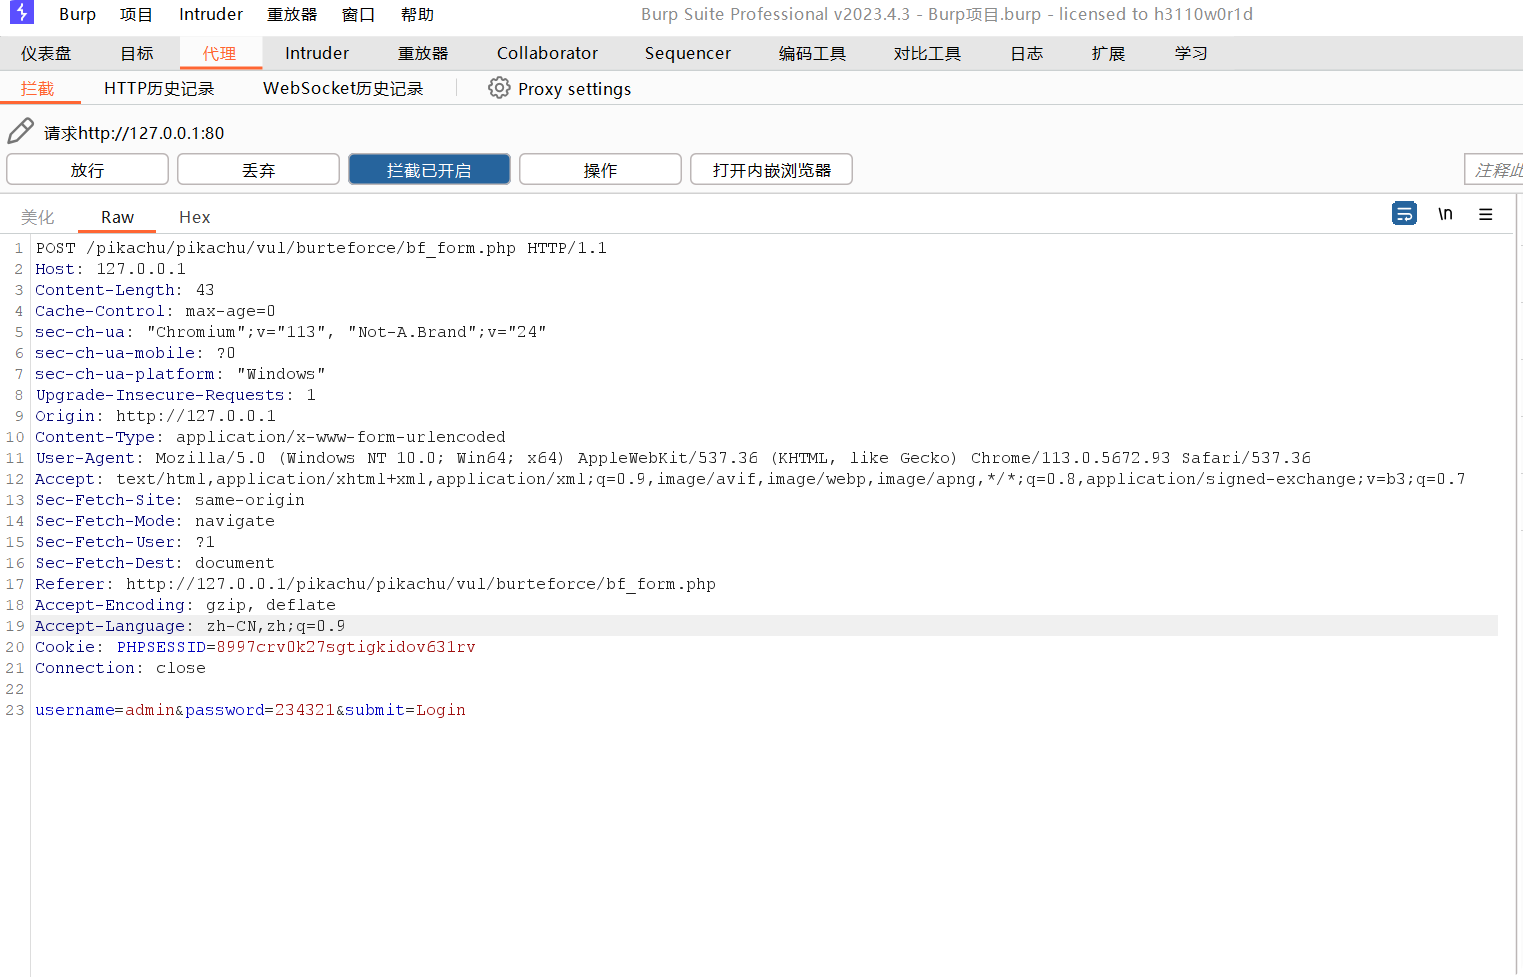Switch to the 美化 view tab

(38, 217)
